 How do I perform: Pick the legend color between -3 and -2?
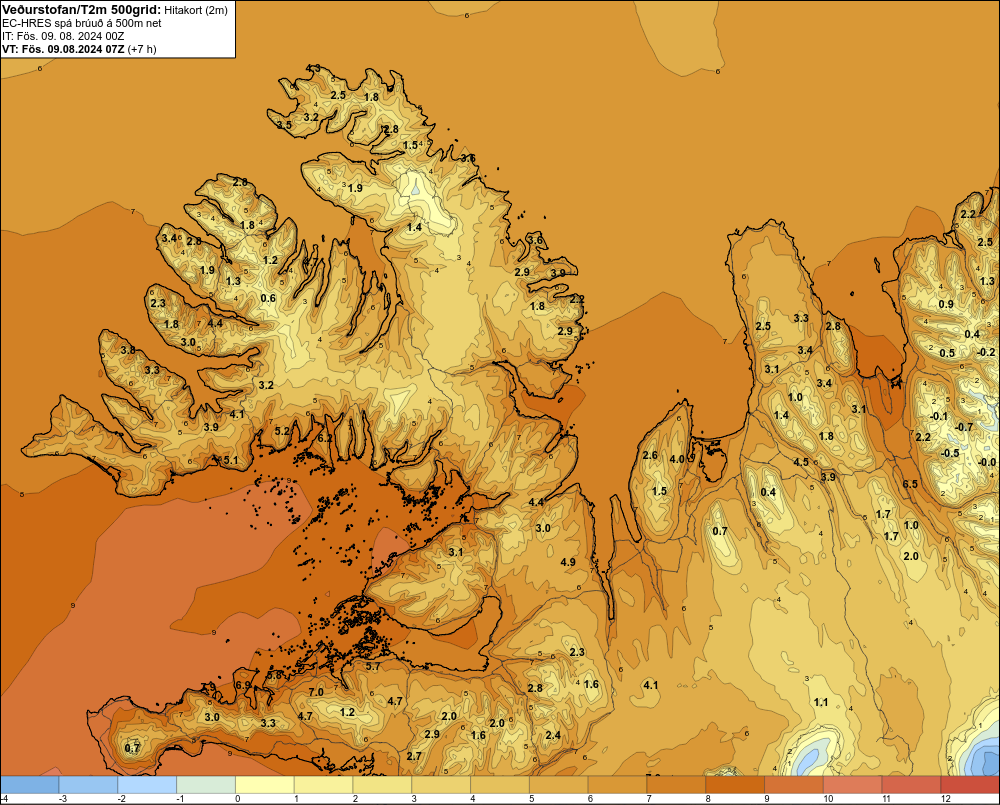(88, 785)
